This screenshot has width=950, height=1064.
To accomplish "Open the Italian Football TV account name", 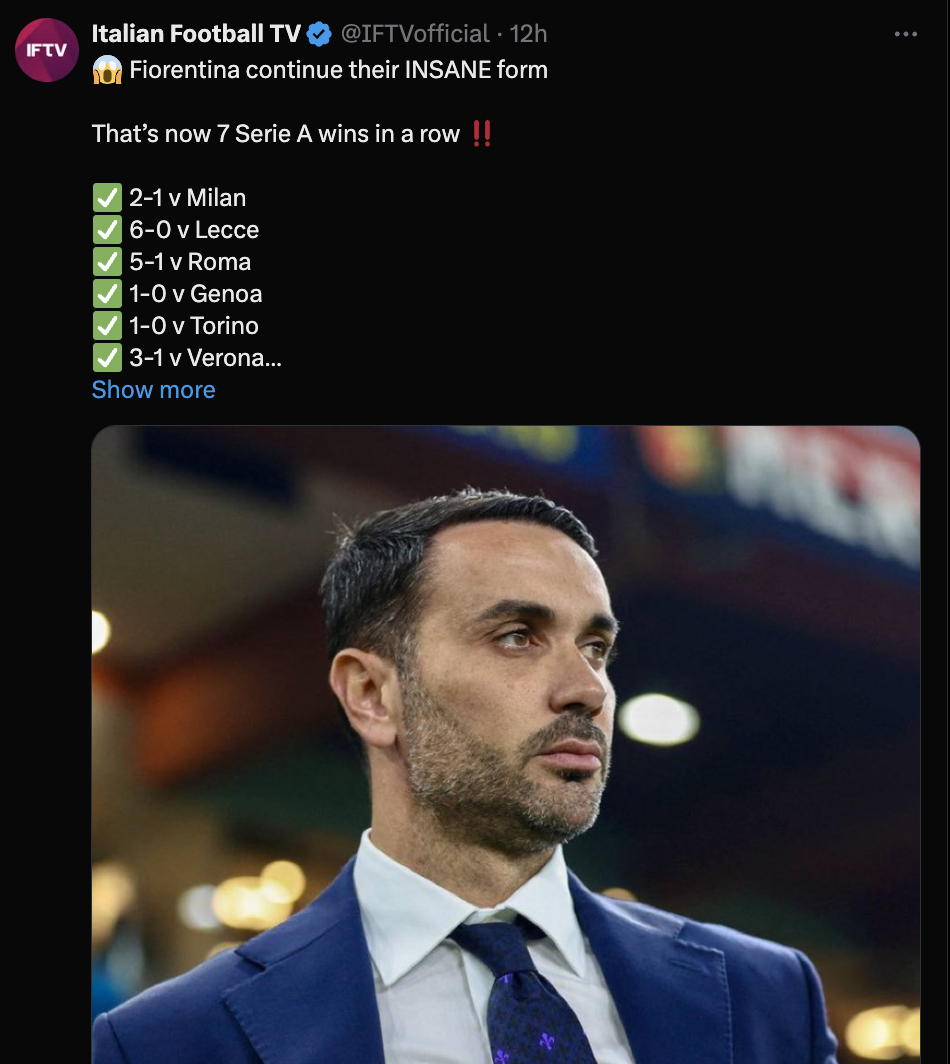I will [x=196, y=34].
